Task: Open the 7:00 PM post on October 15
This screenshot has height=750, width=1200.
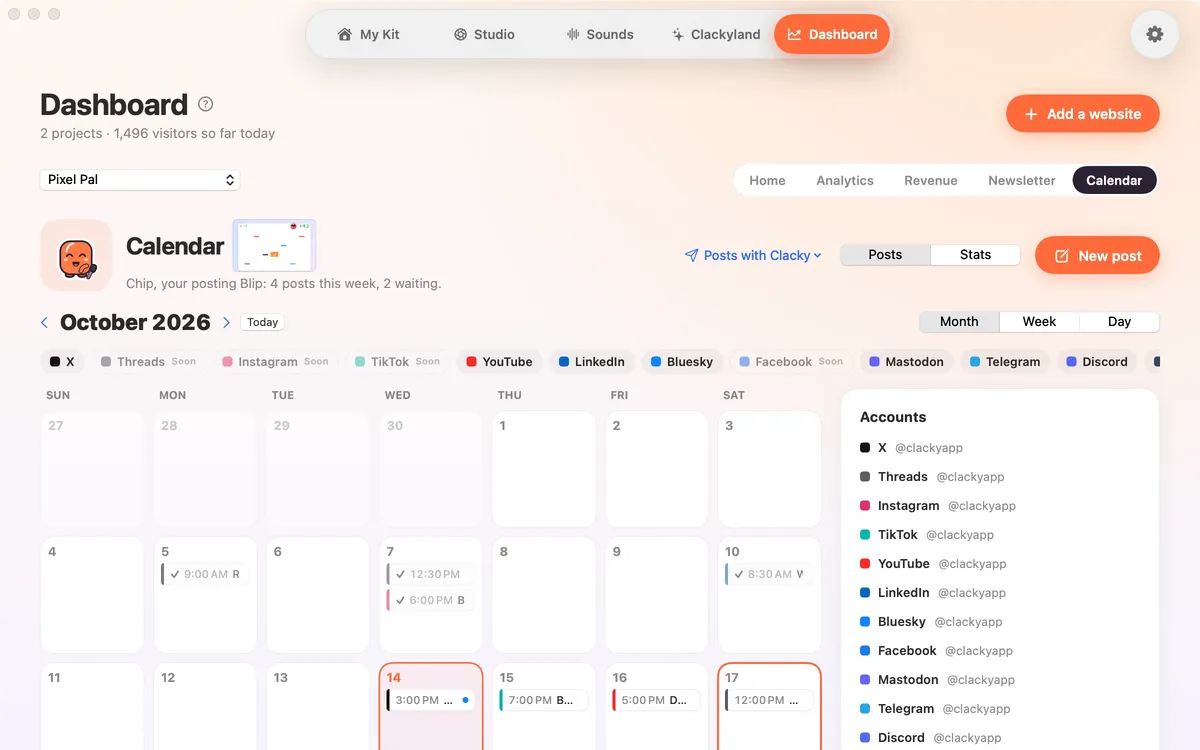Action: [x=544, y=700]
